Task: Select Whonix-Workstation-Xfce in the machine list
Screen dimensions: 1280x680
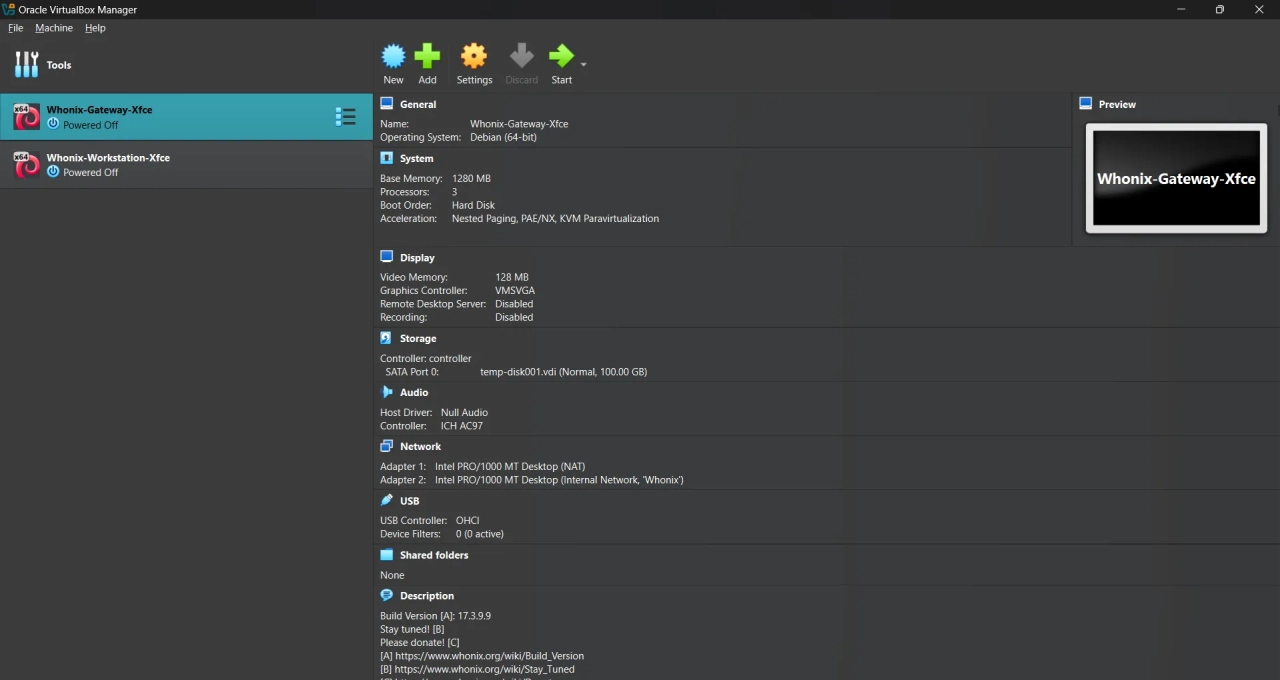Action: point(186,165)
